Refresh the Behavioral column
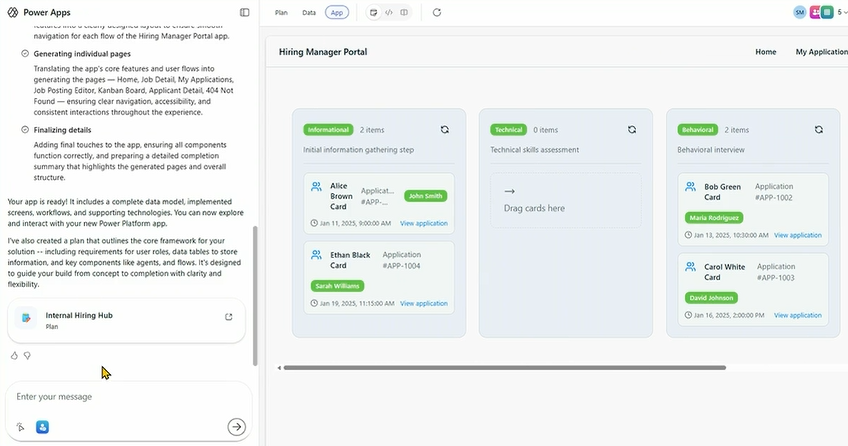 tap(819, 130)
